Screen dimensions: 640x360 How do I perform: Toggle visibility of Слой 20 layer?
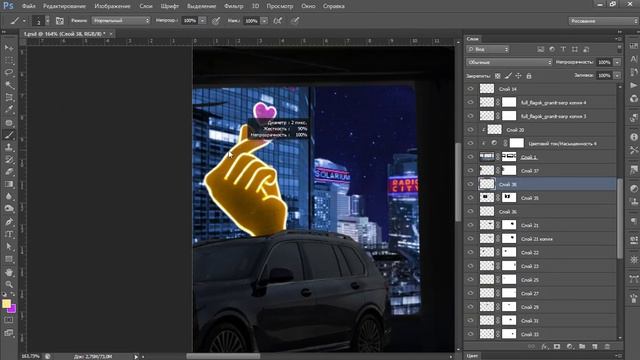[x=470, y=130]
